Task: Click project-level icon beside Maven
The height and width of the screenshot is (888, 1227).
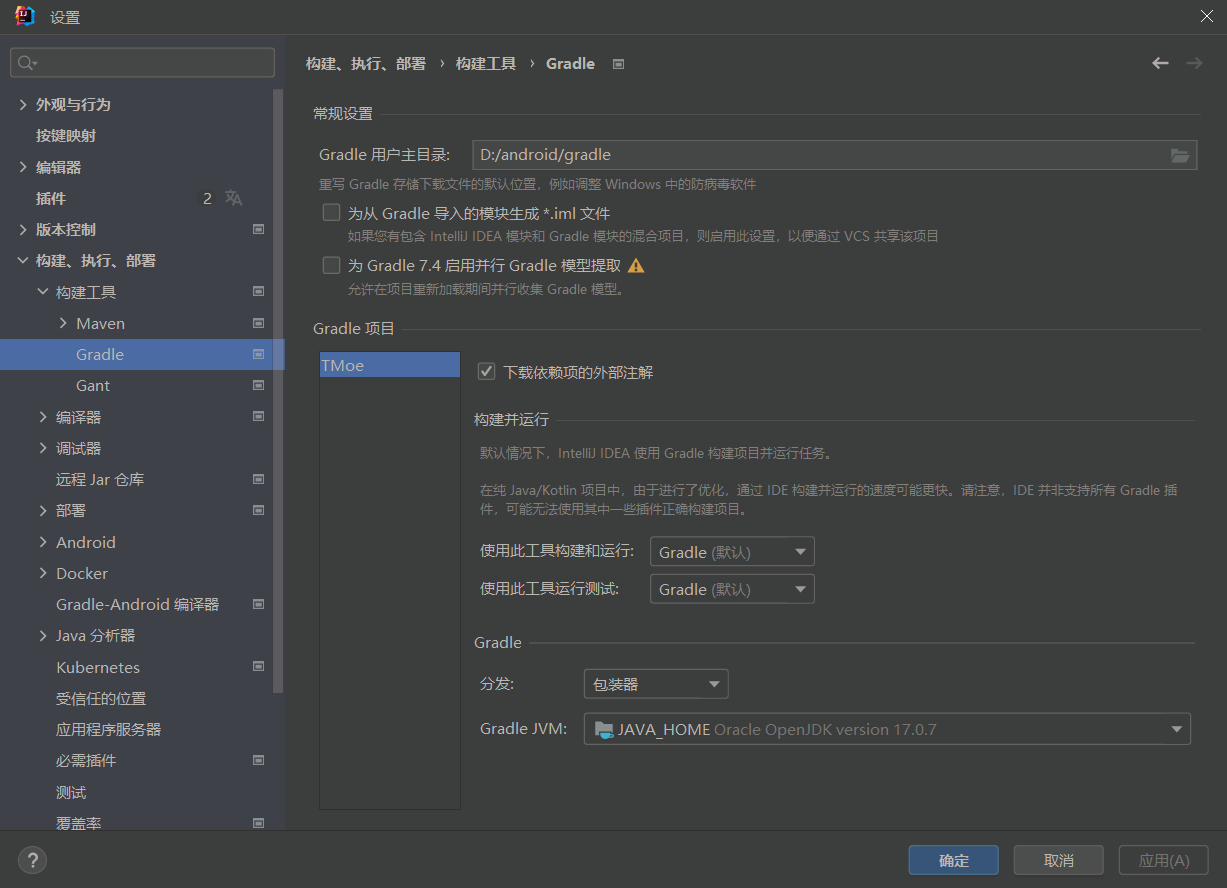Action: click(258, 323)
